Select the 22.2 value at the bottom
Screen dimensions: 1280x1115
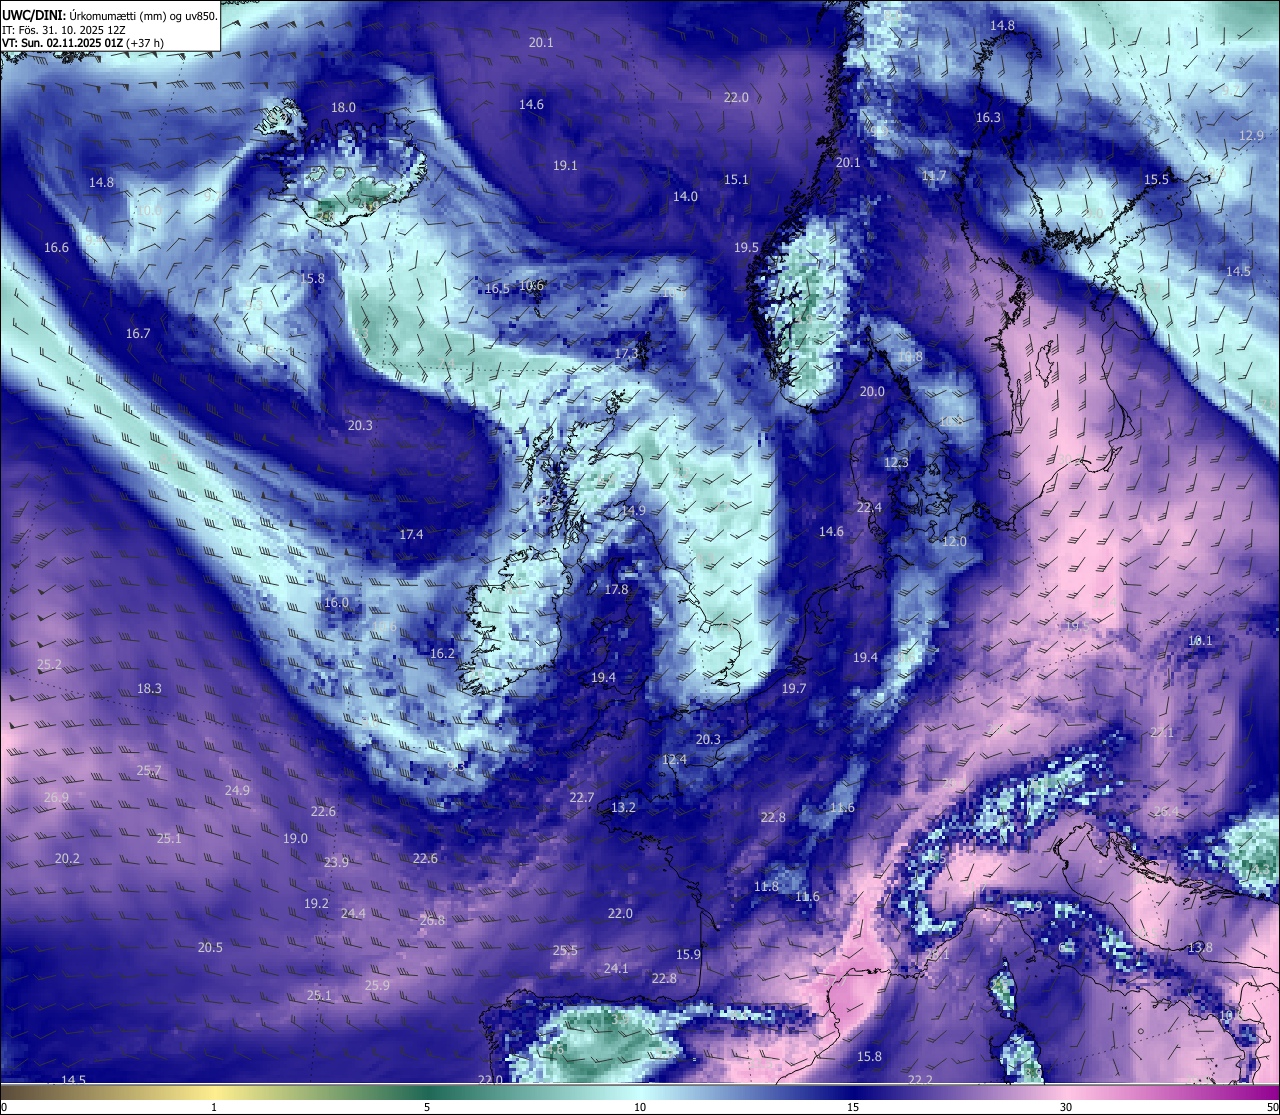(x=920, y=1080)
